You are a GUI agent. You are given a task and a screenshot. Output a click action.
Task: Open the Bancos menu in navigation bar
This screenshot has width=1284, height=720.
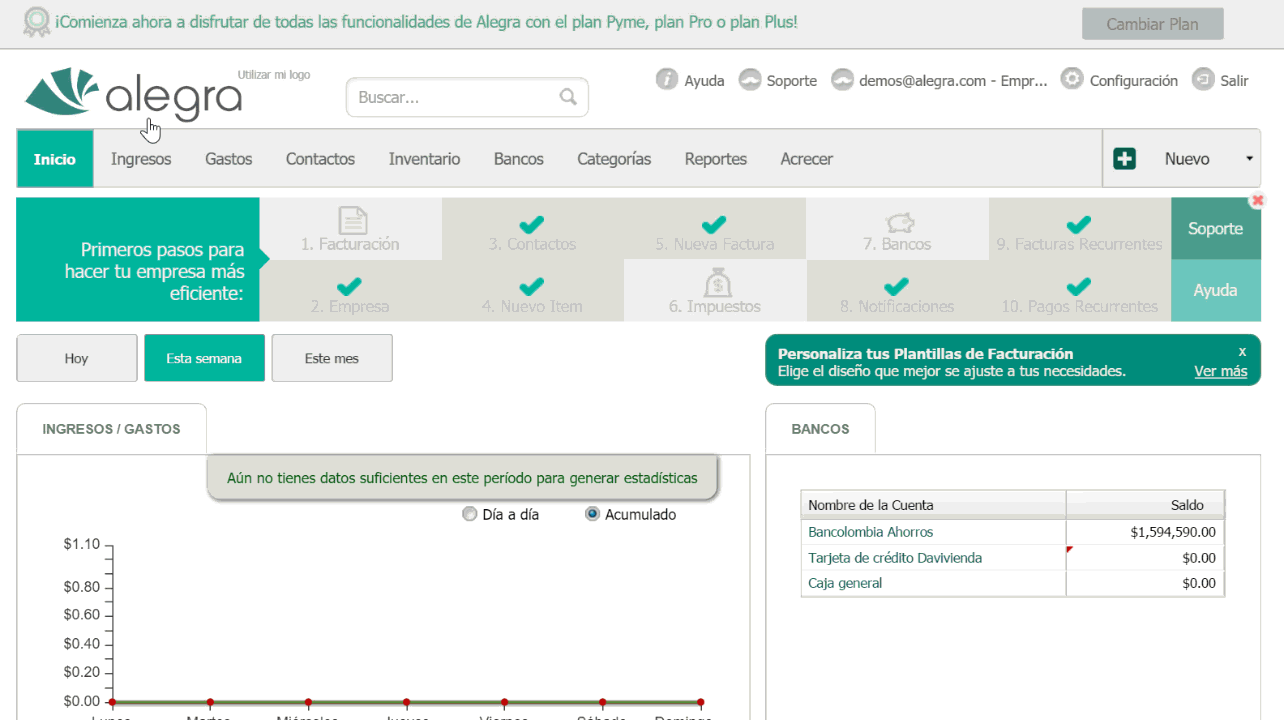click(x=519, y=158)
